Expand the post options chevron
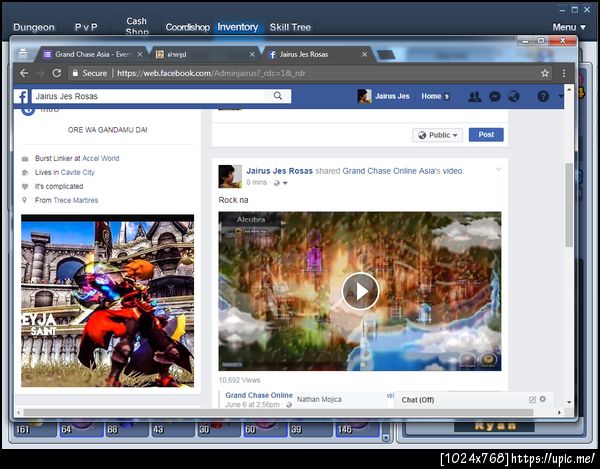Screen dimensions: 600x469 (x=498, y=169)
